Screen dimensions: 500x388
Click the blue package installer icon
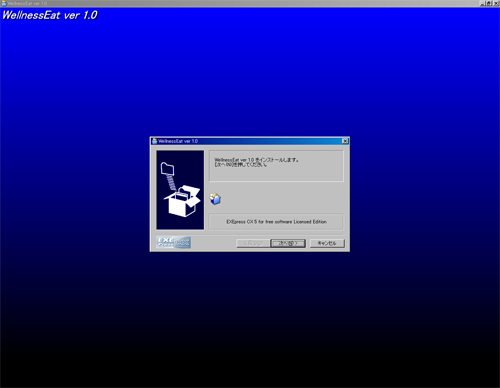pos(215,199)
